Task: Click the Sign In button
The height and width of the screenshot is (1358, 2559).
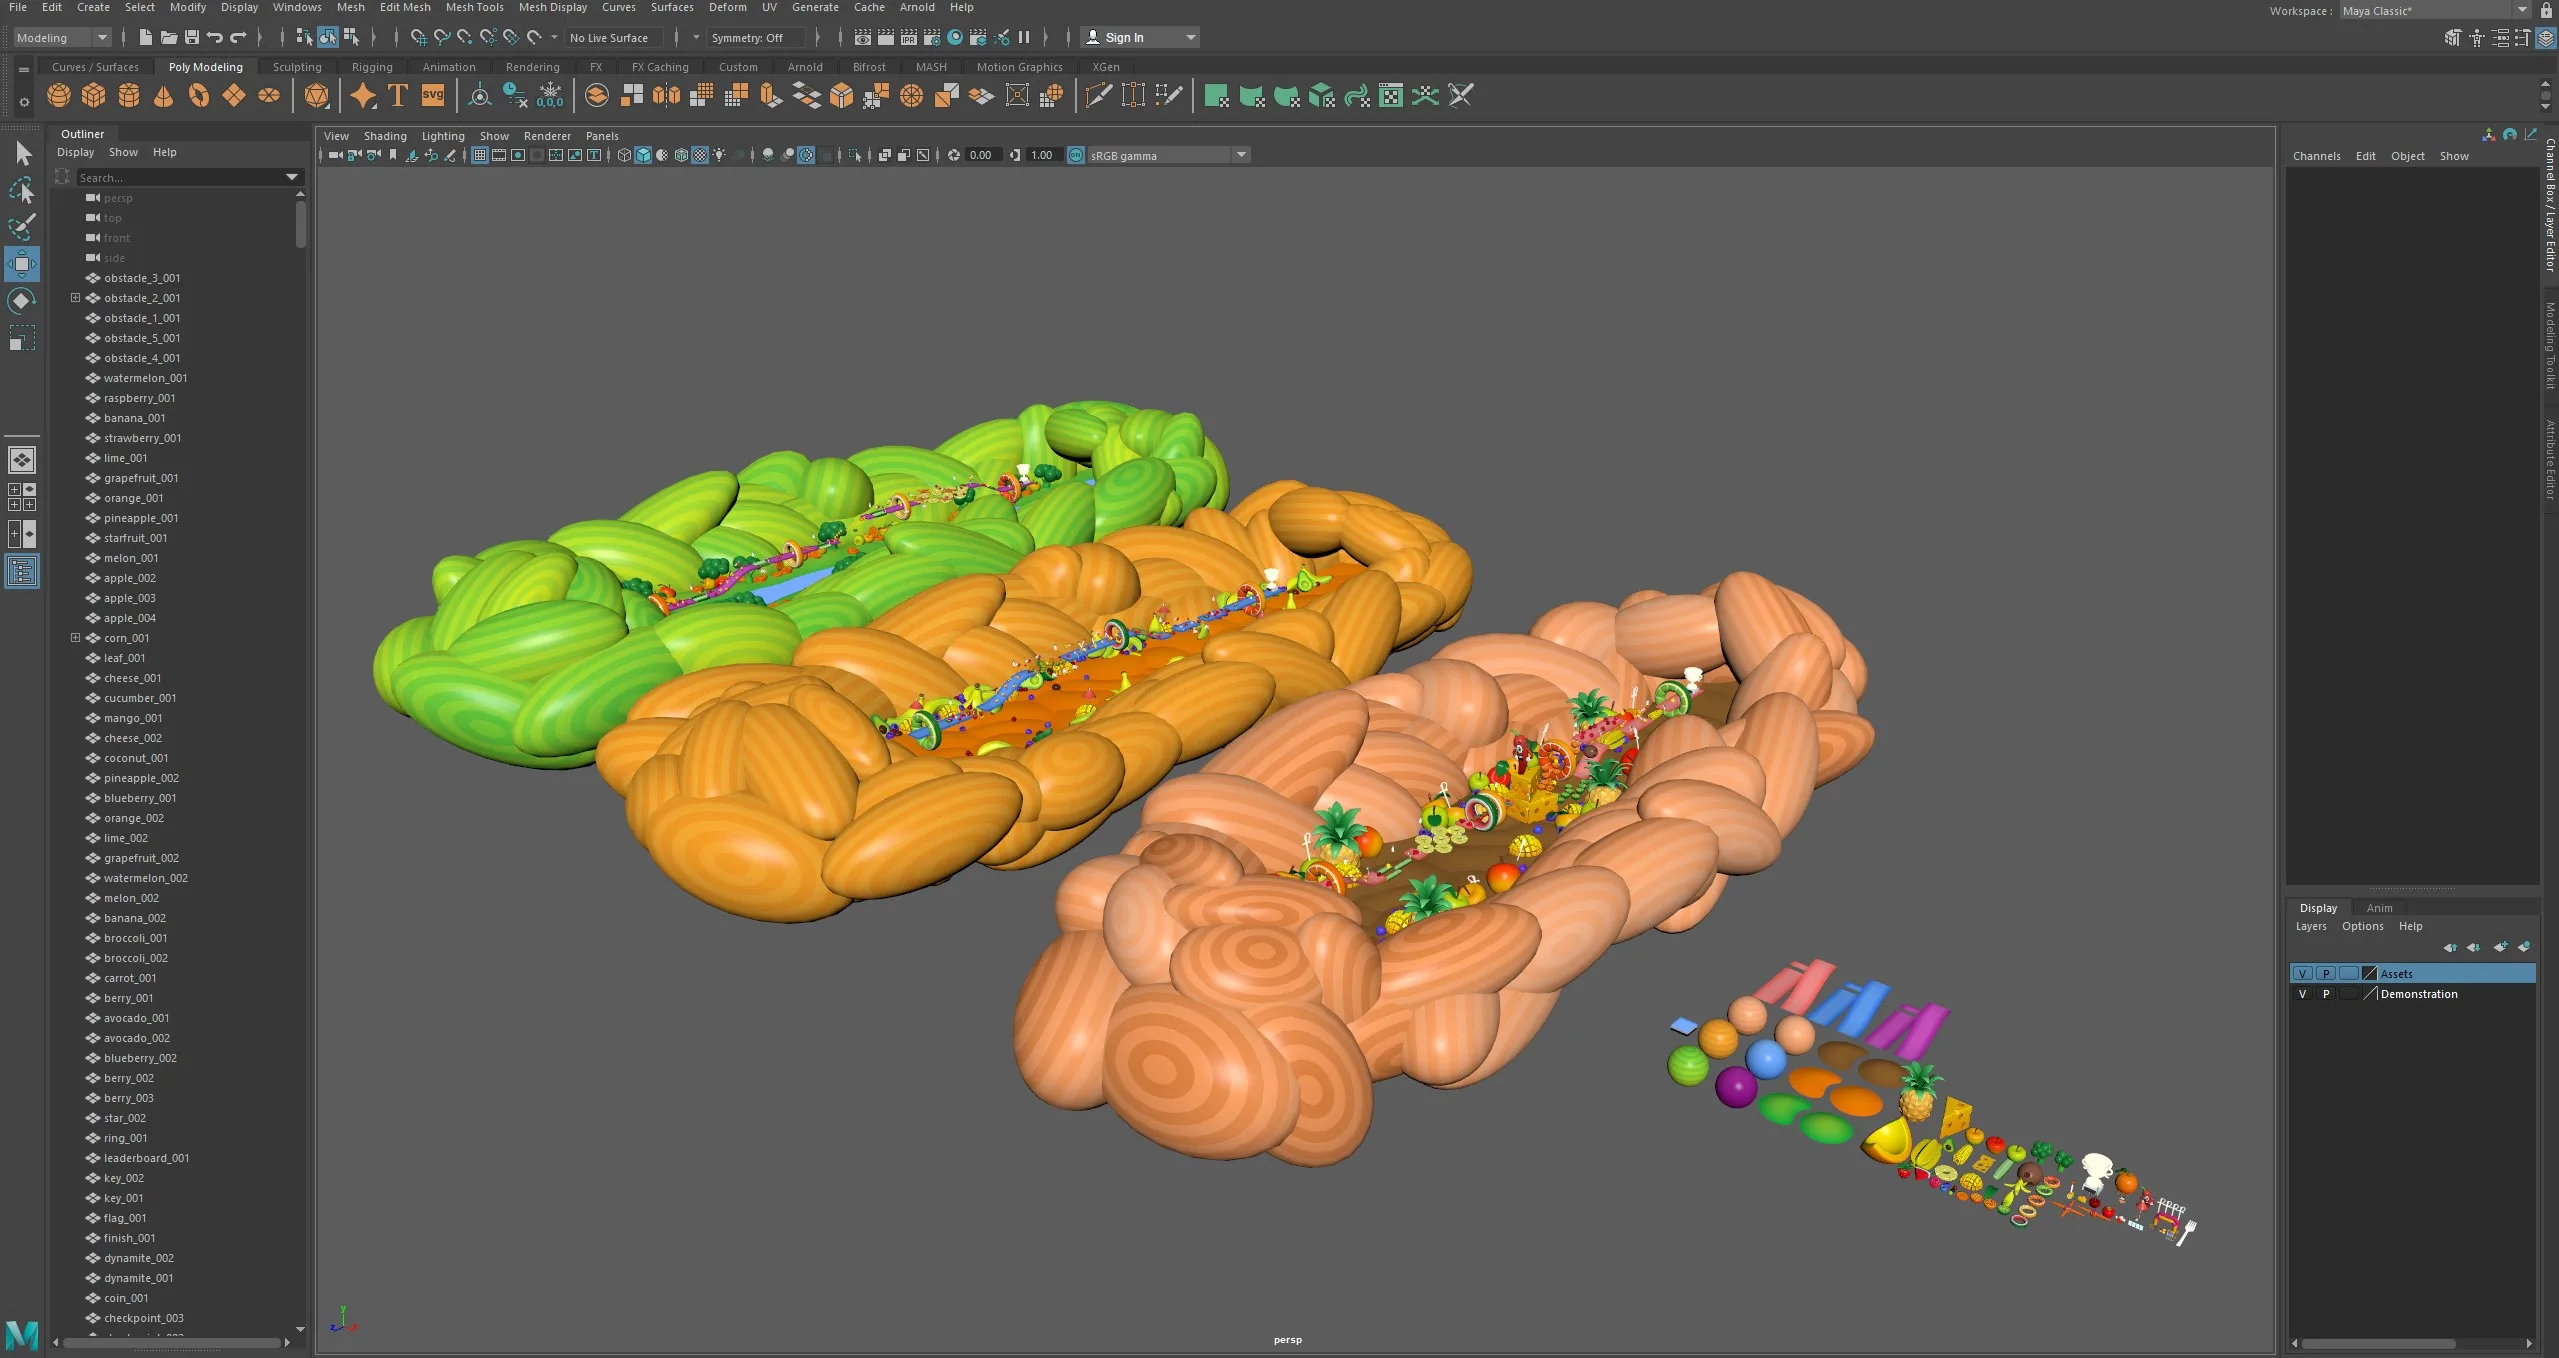Action: (1124, 38)
